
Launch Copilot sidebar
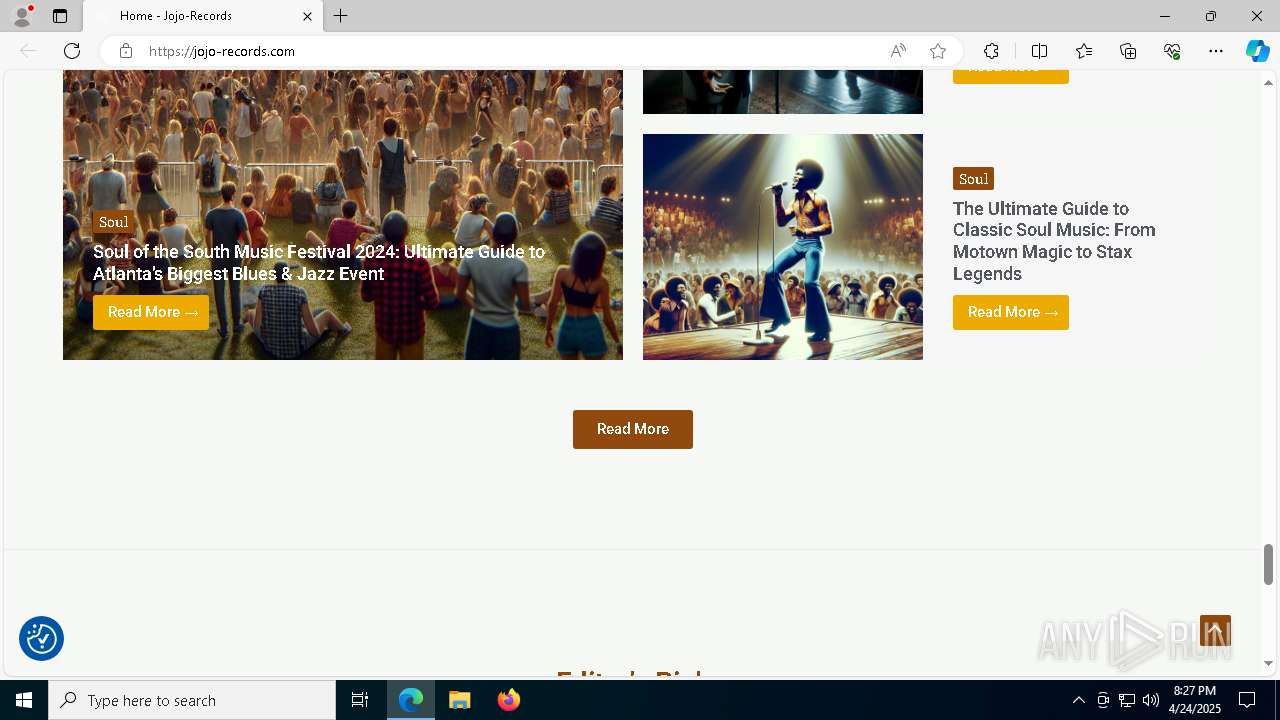(1257, 51)
